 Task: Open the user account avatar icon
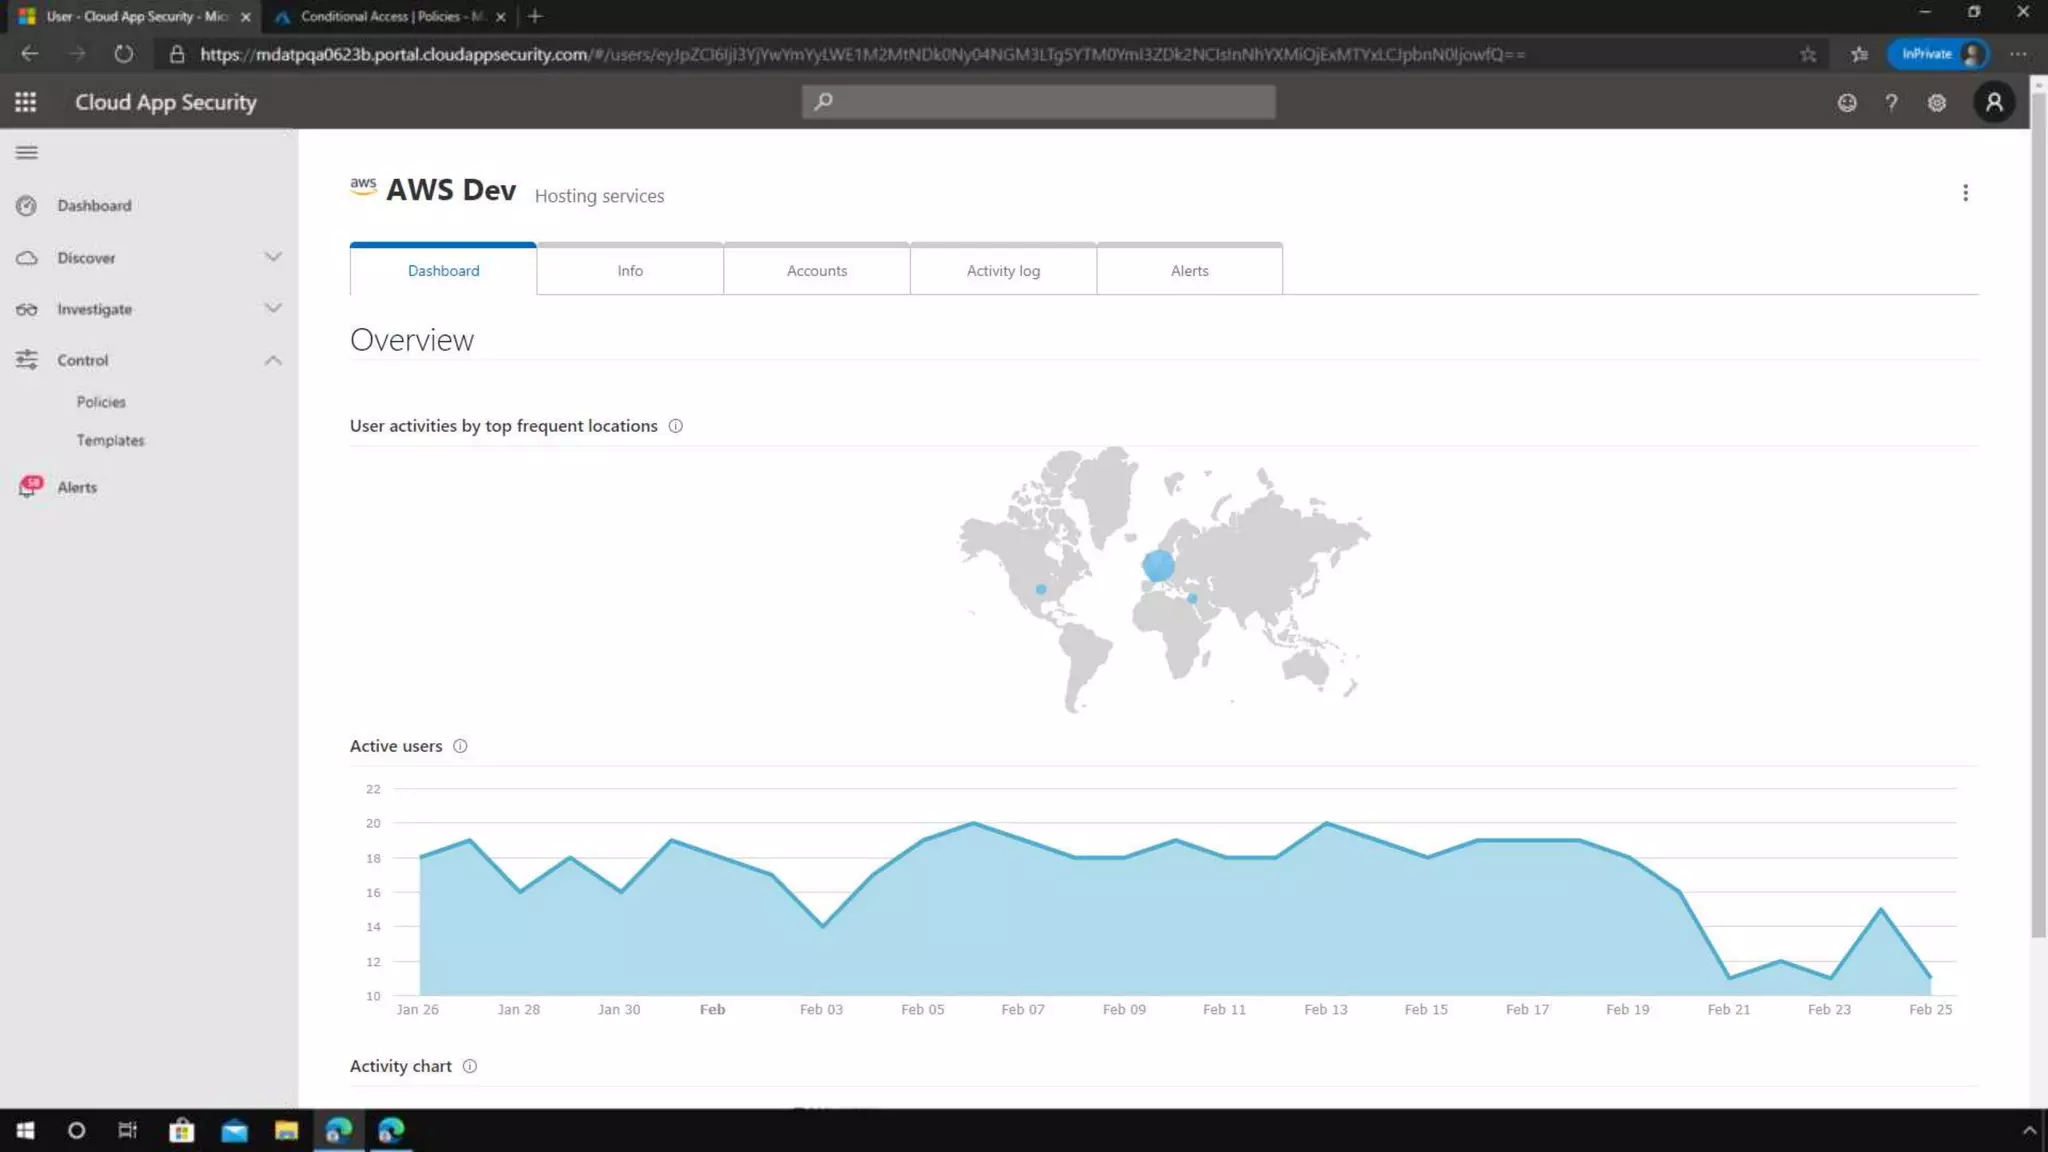[1994, 102]
